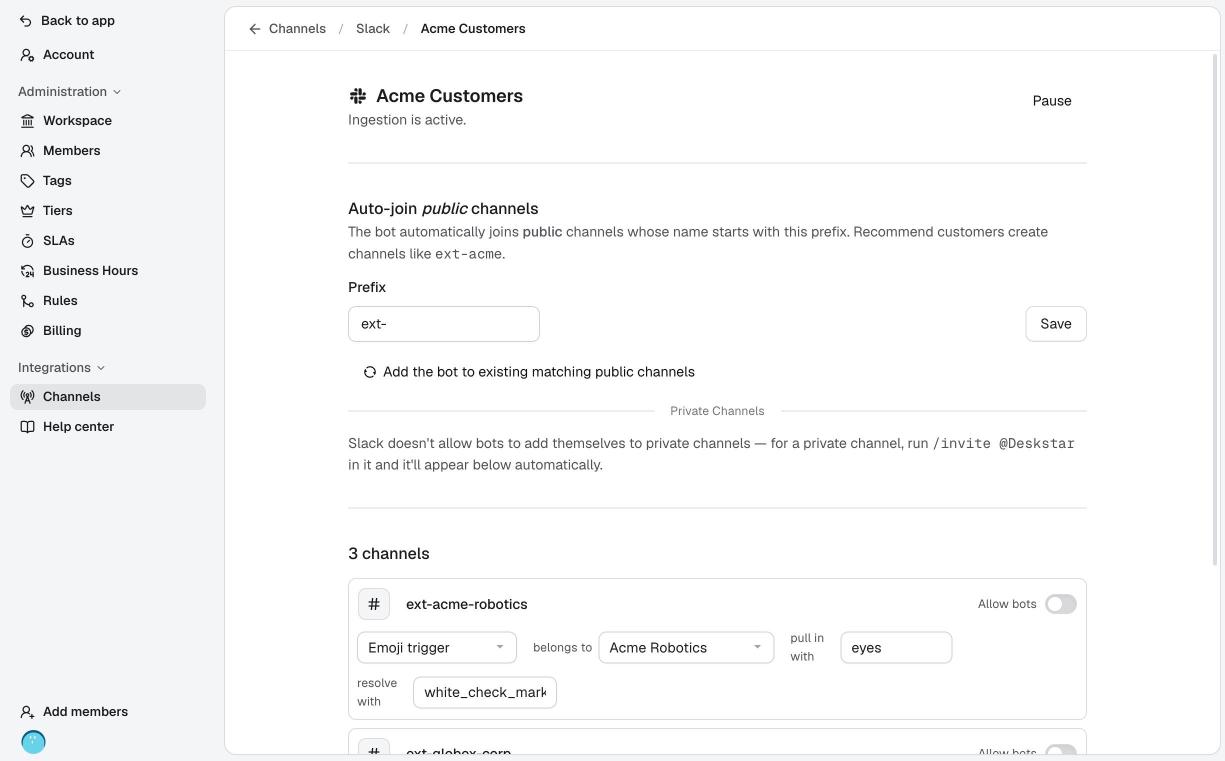Click the Billing coin icon
The image size is (1225, 761).
[x=27, y=331]
